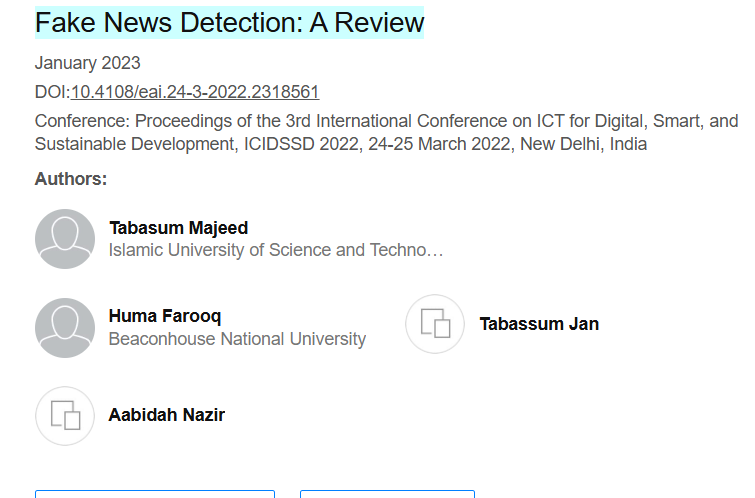Click the placeholder icon beside Aabidah Nazir
The height and width of the screenshot is (498, 755).
click(65, 415)
